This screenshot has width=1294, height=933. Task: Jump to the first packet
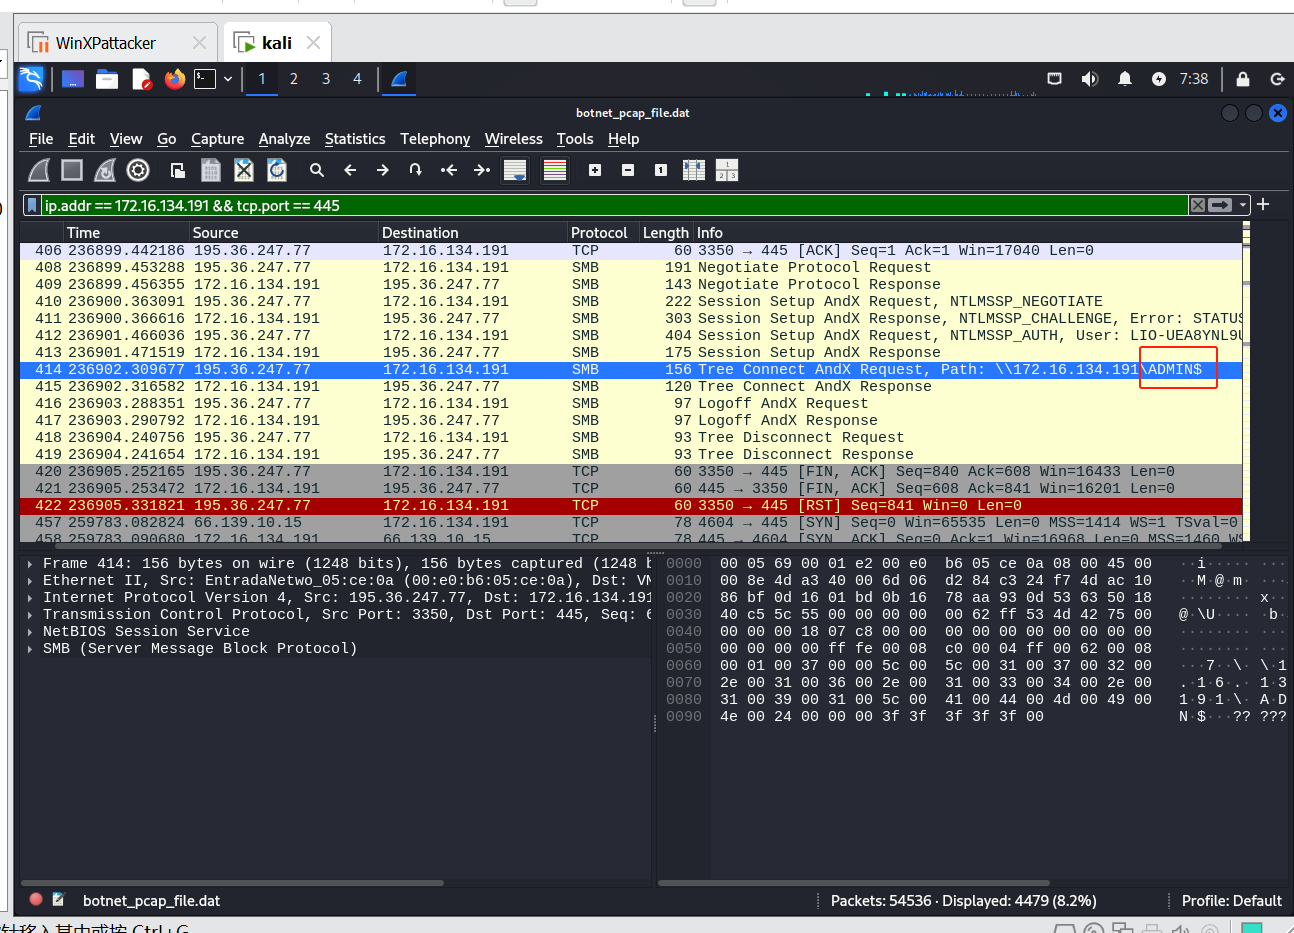(449, 171)
